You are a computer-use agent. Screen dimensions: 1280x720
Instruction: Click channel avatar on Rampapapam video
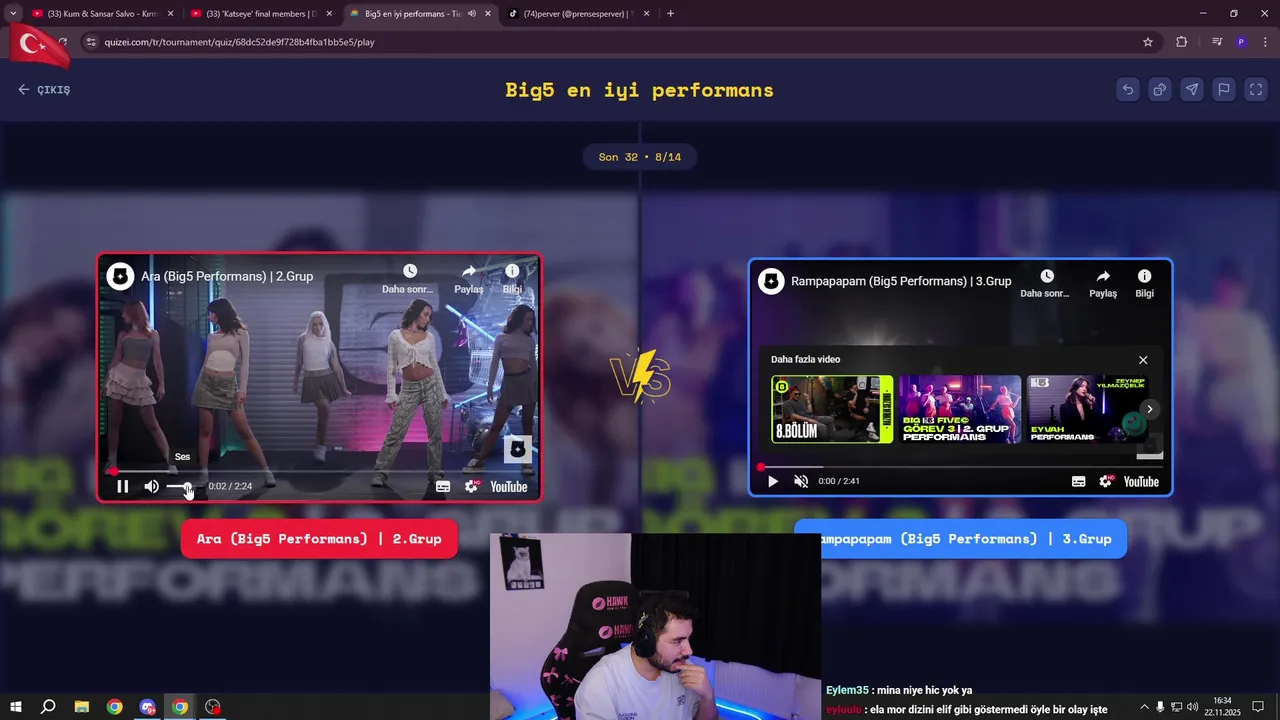coord(771,282)
